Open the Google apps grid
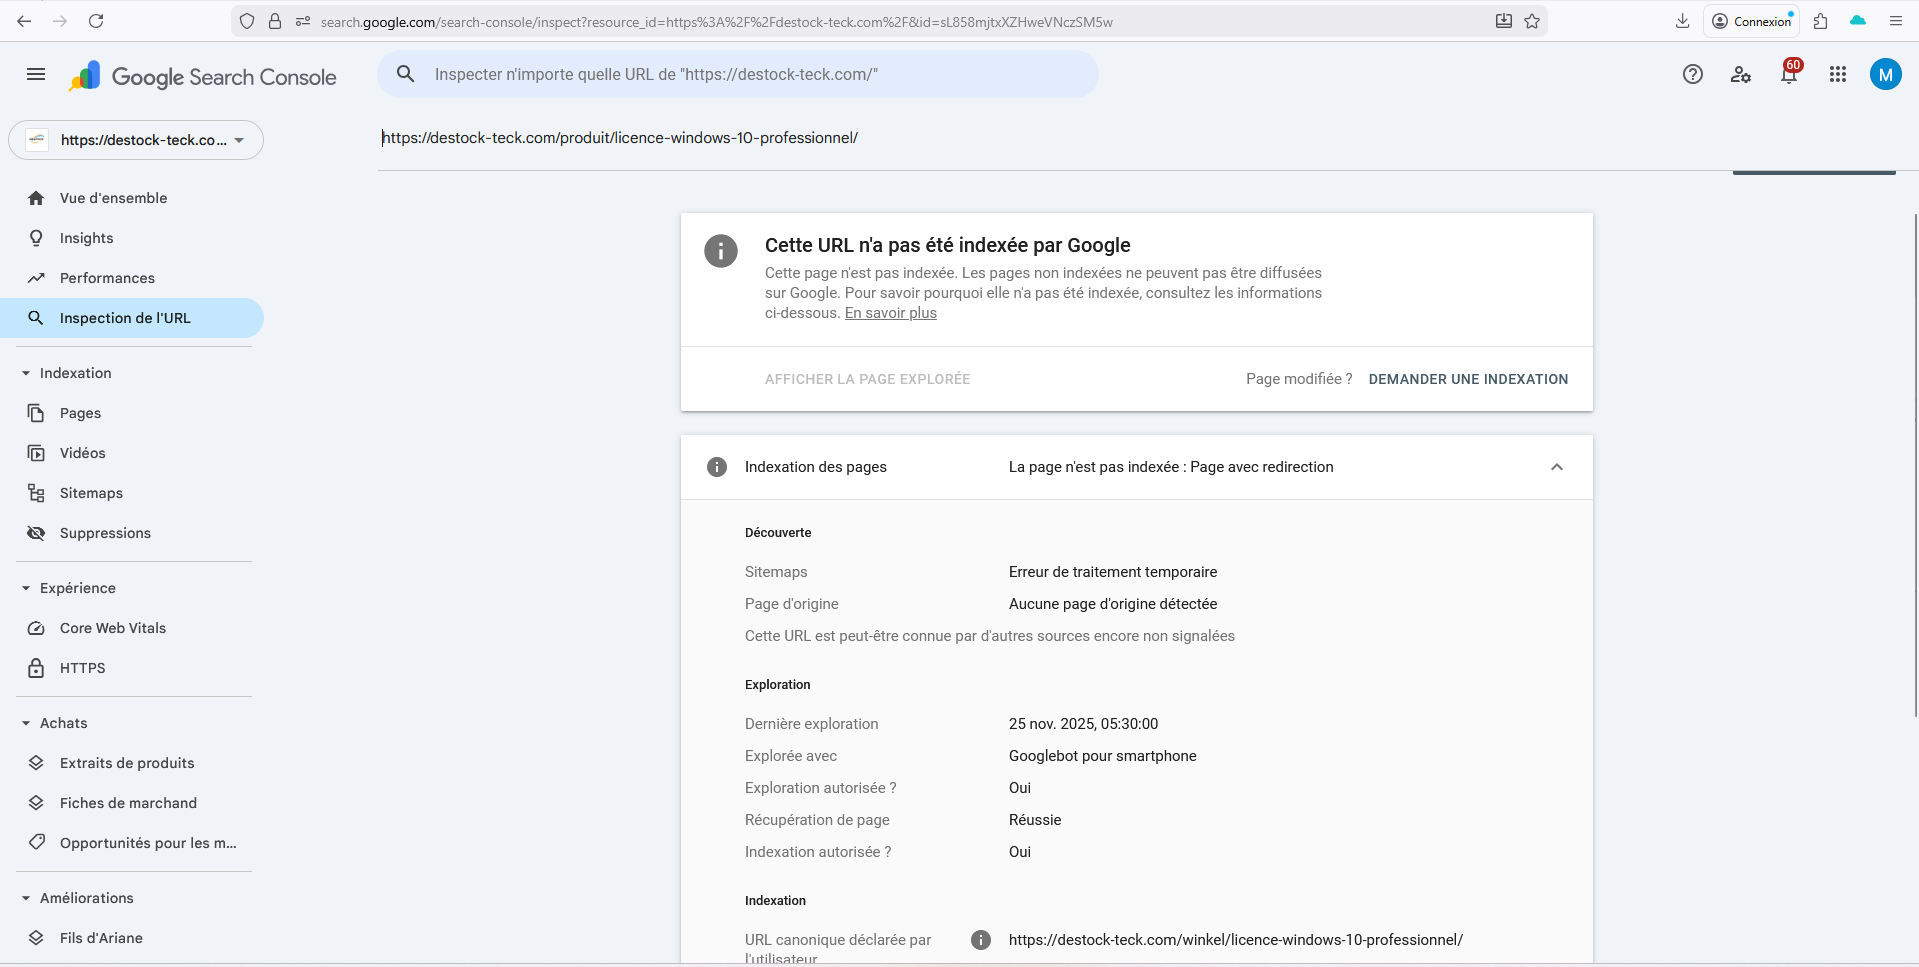1919x967 pixels. [x=1837, y=74]
